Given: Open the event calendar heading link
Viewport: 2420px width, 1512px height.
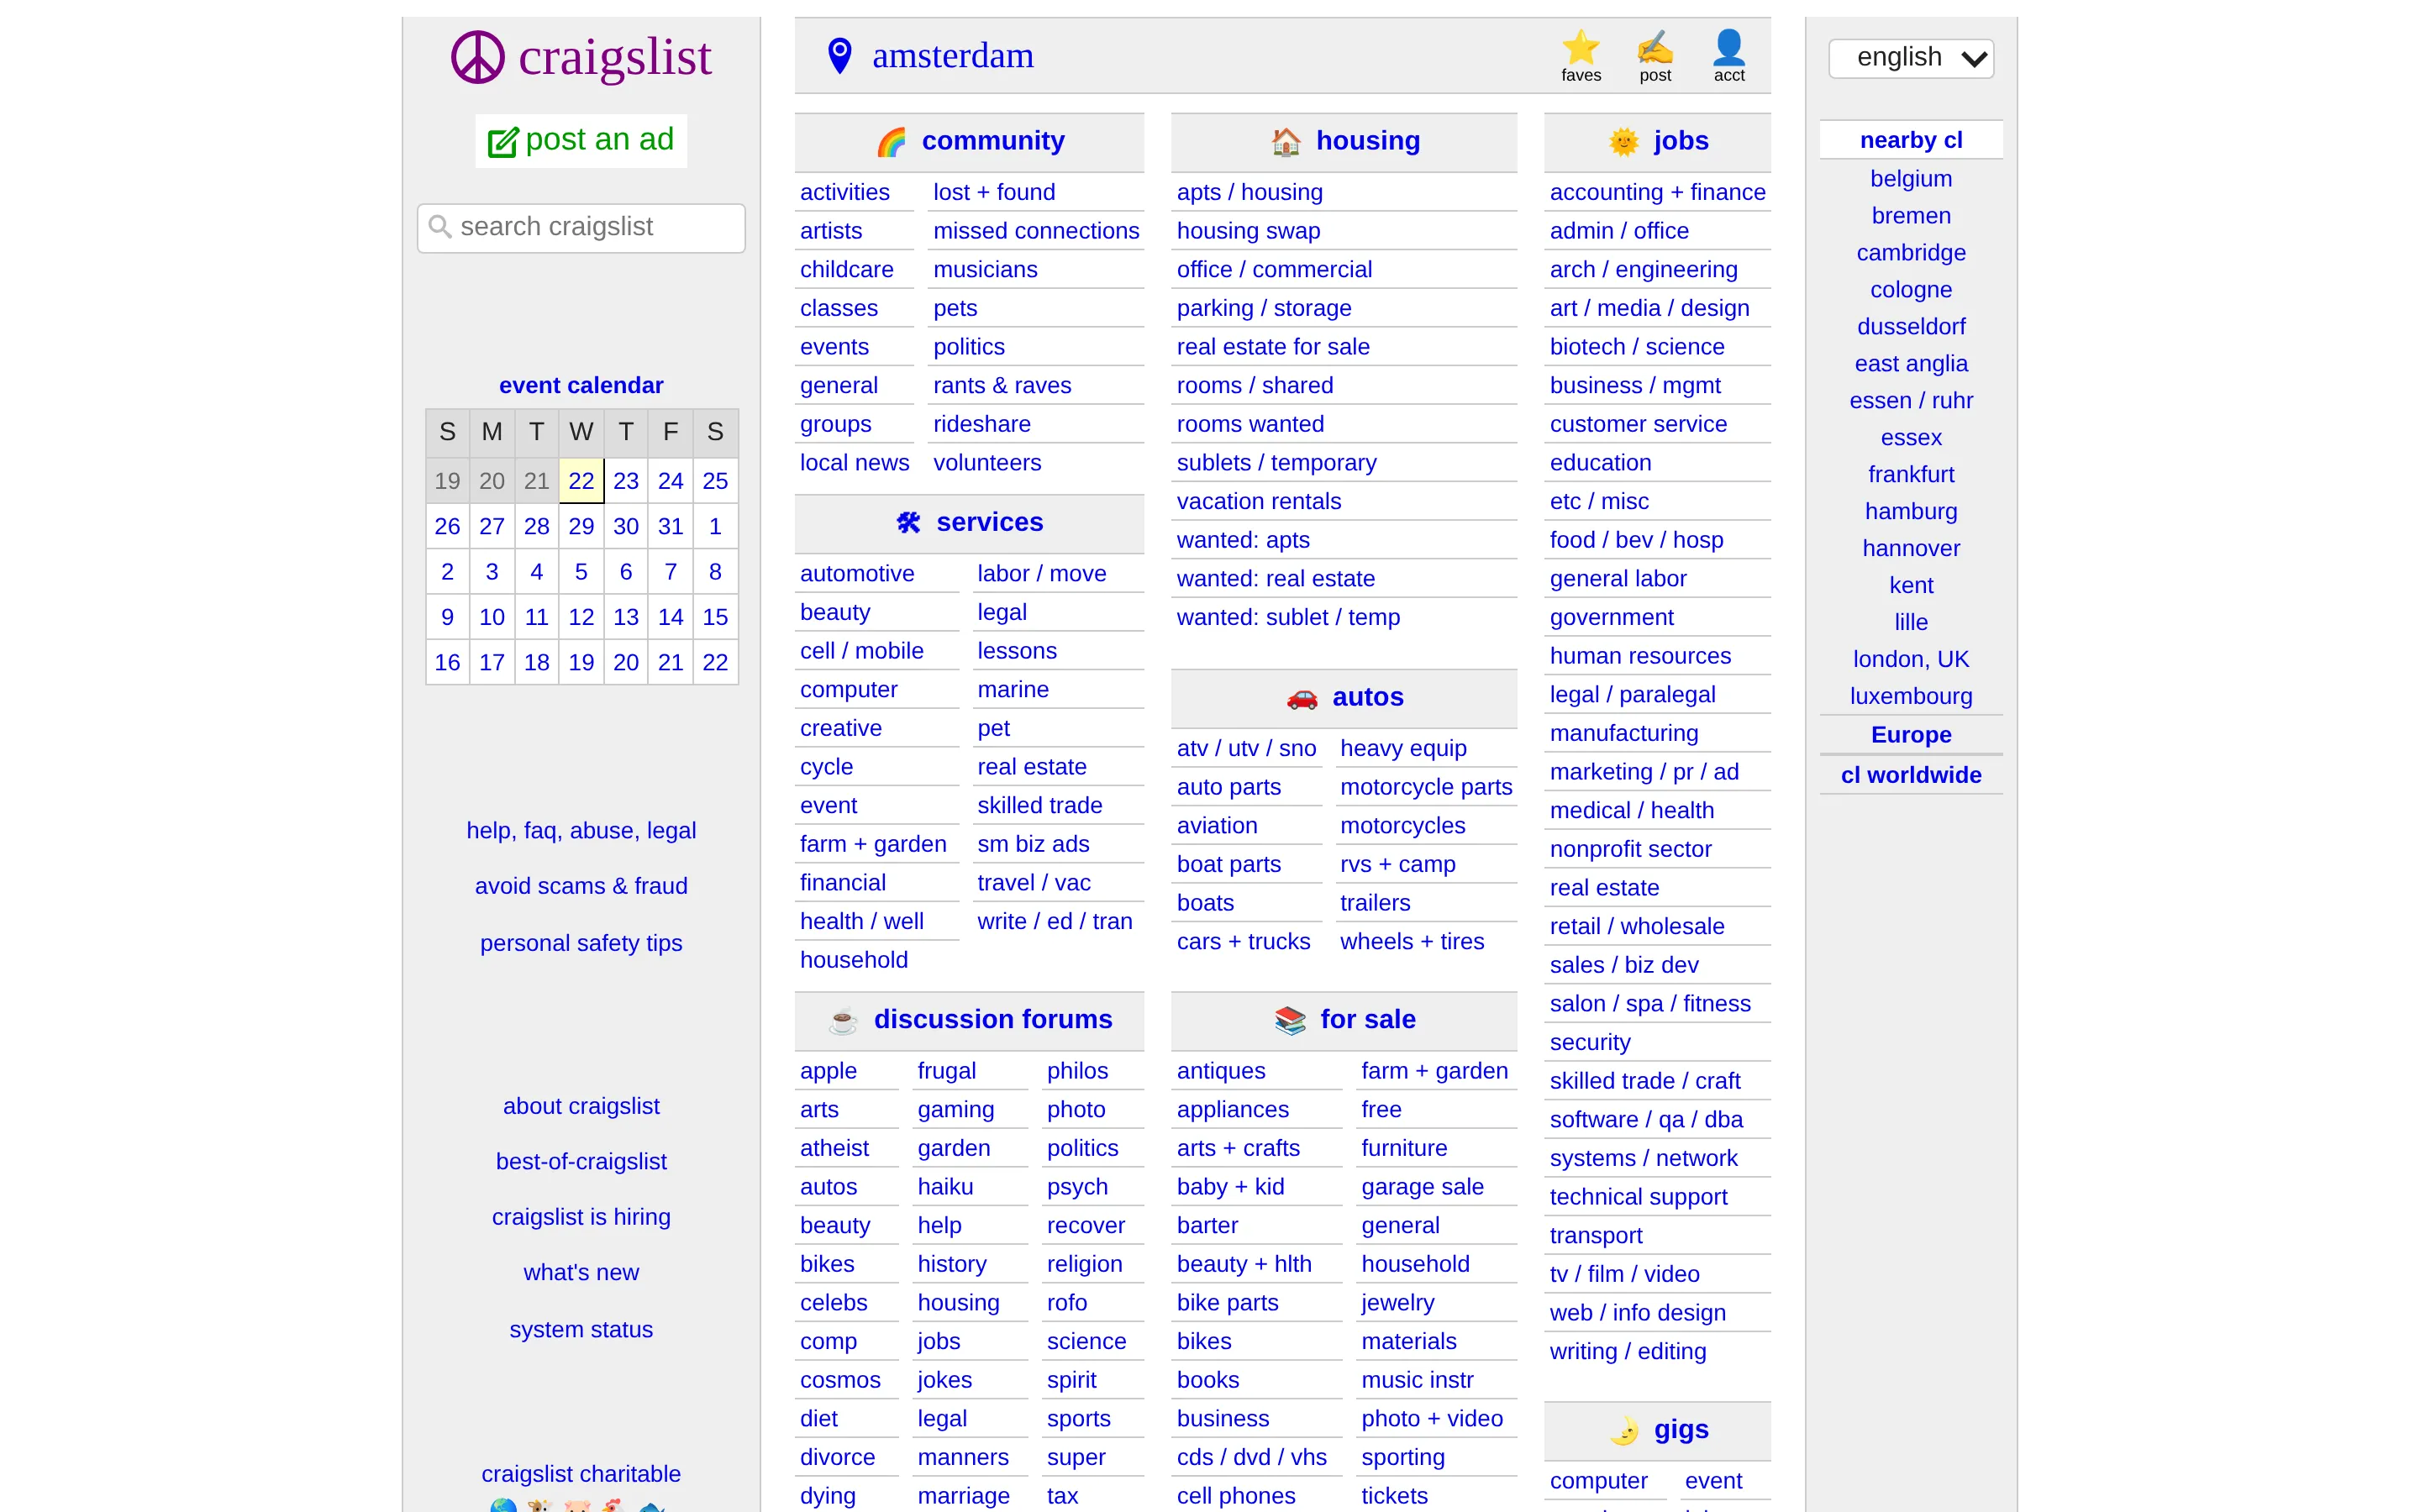Looking at the screenshot, I should point(581,386).
